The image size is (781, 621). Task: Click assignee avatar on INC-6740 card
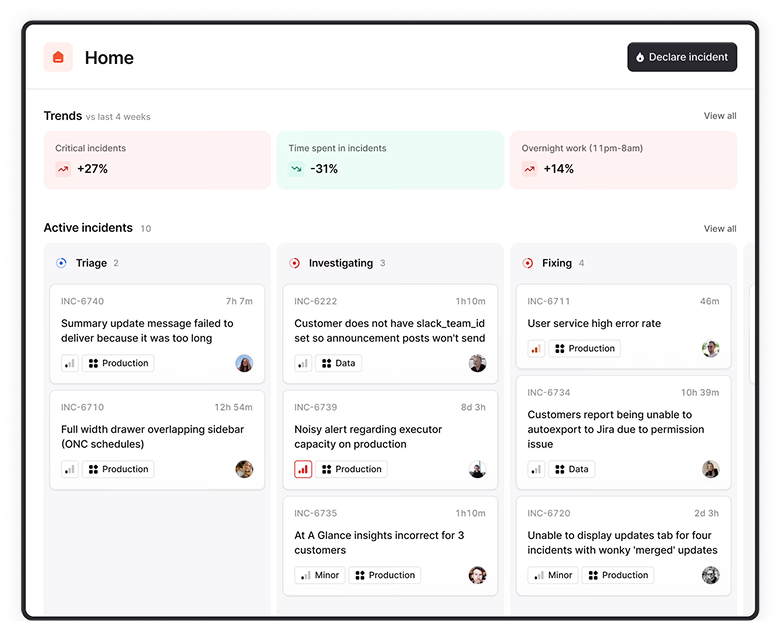pos(244,363)
